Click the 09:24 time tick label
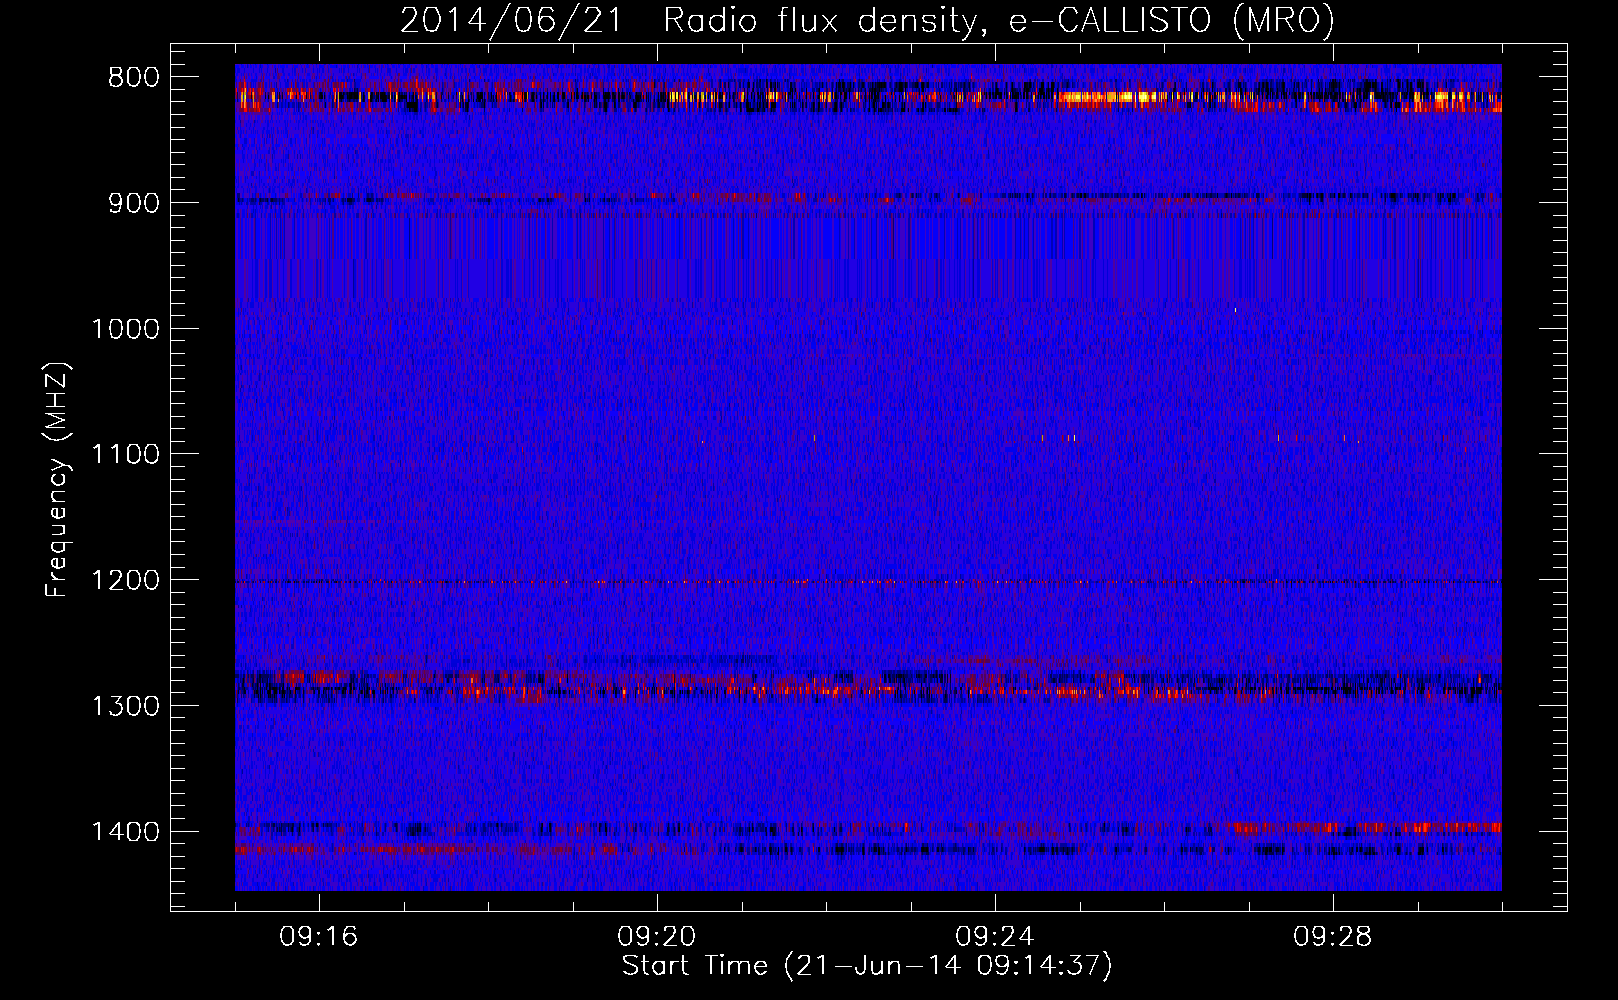Screen dimensions: 1618x1000 coord(995,937)
